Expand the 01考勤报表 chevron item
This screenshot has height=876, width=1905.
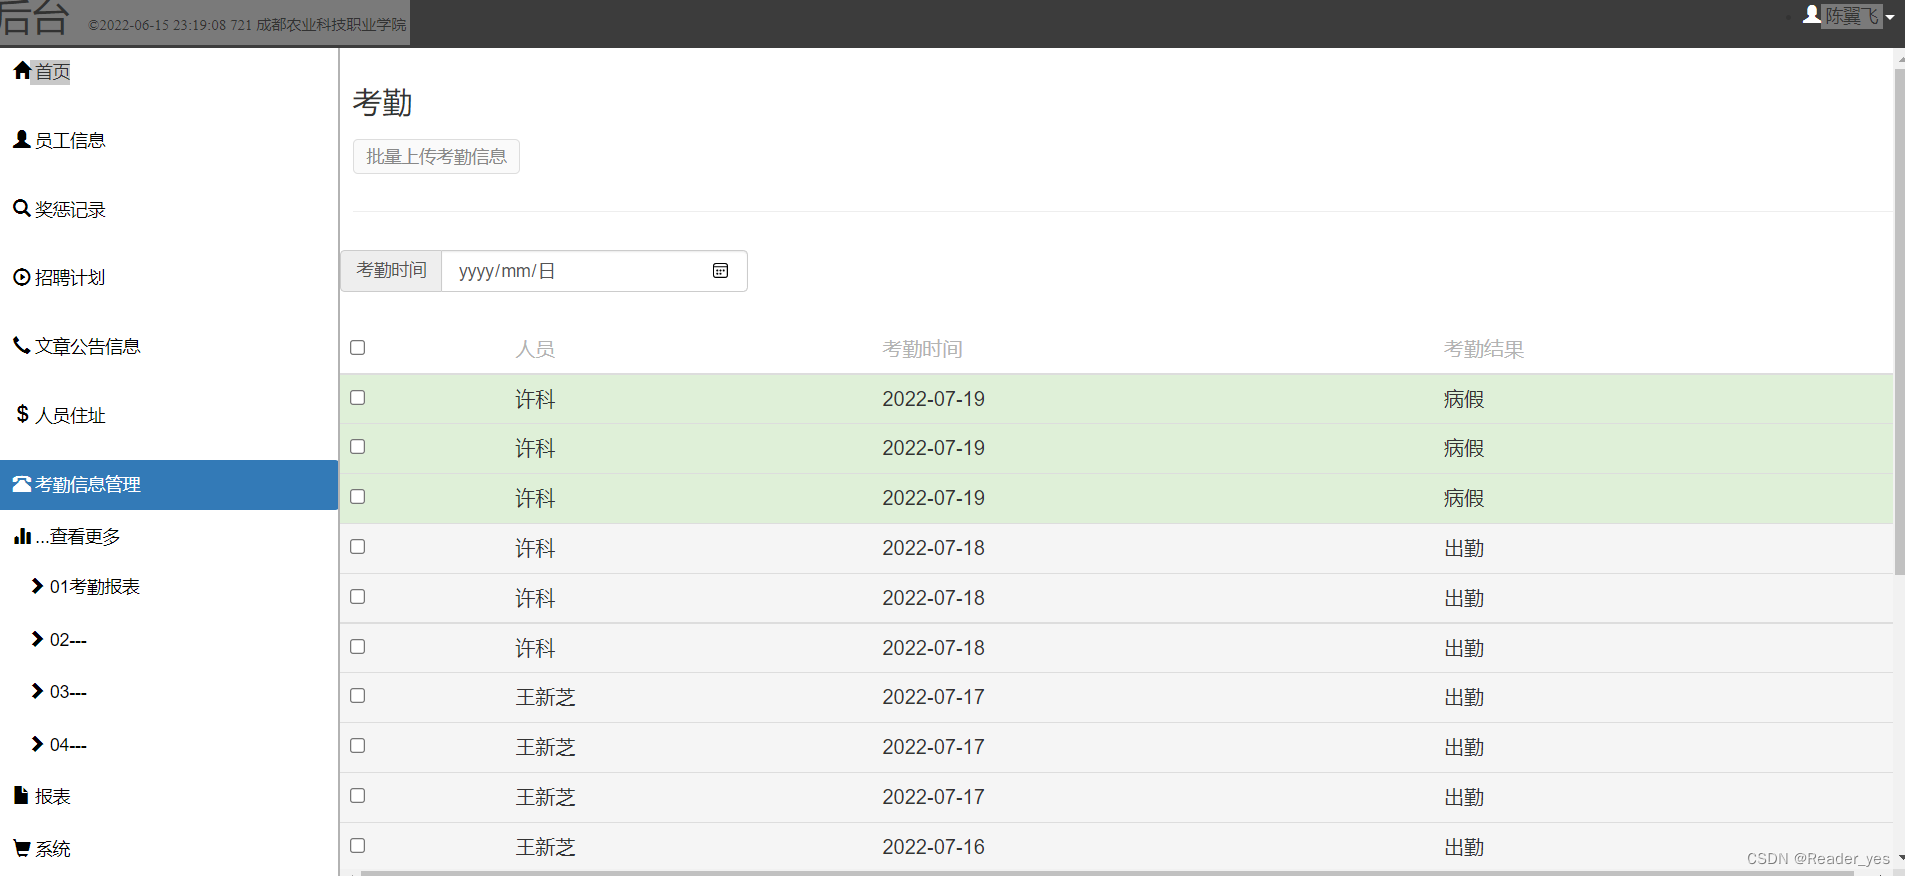[86, 587]
